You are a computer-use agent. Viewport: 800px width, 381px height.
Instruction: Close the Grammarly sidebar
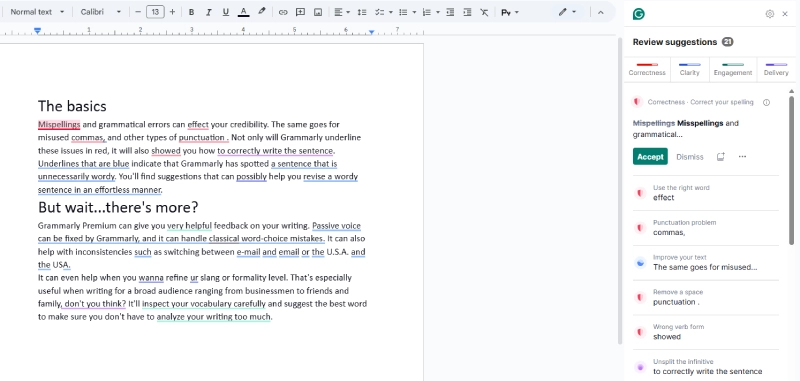[785, 14]
